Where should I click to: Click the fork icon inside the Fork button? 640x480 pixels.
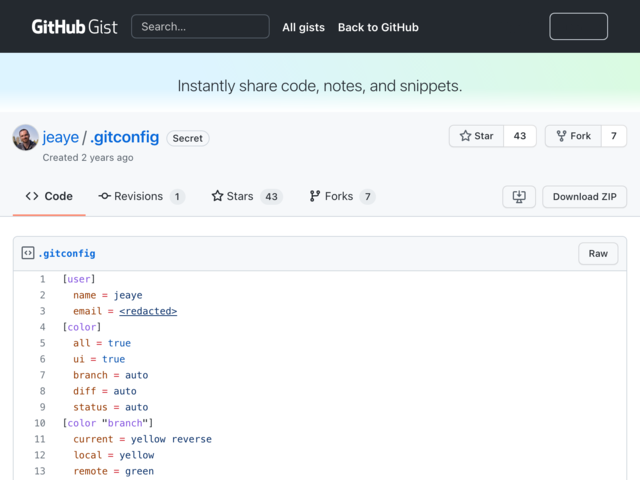tap(562, 136)
